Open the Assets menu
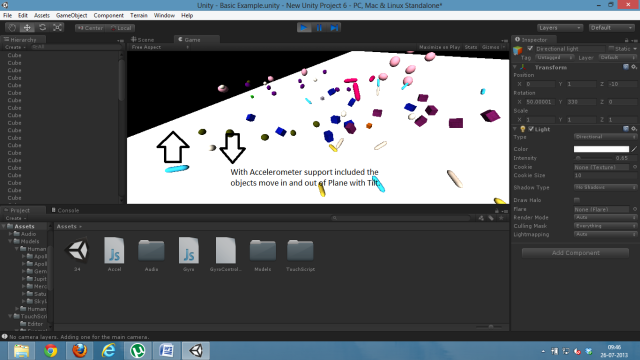Viewport: 640px width, 360px height. (42, 15)
